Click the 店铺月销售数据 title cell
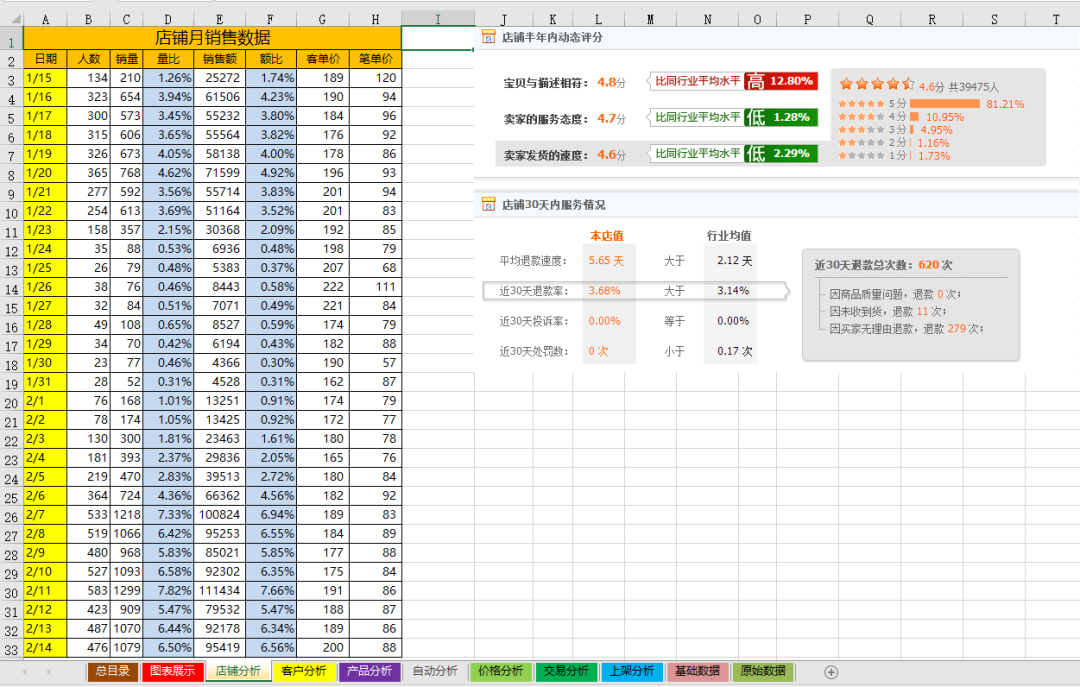Viewport: 1080px width, 687px height. (212, 37)
